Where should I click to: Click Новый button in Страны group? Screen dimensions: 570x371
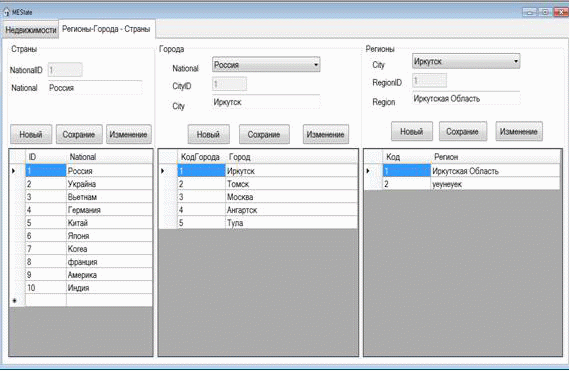pos(31,134)
